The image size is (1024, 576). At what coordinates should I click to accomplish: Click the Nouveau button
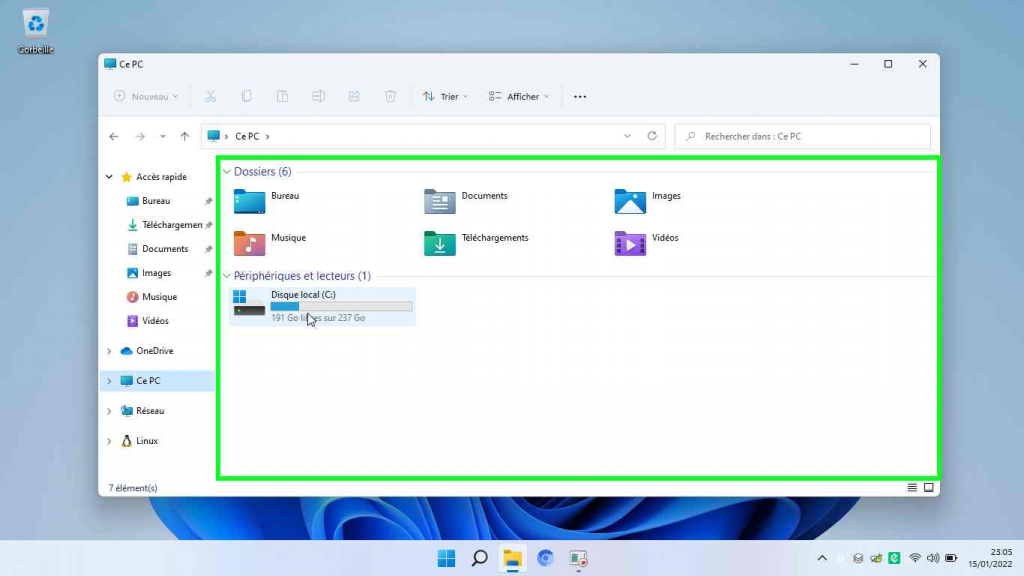(146, 96)
